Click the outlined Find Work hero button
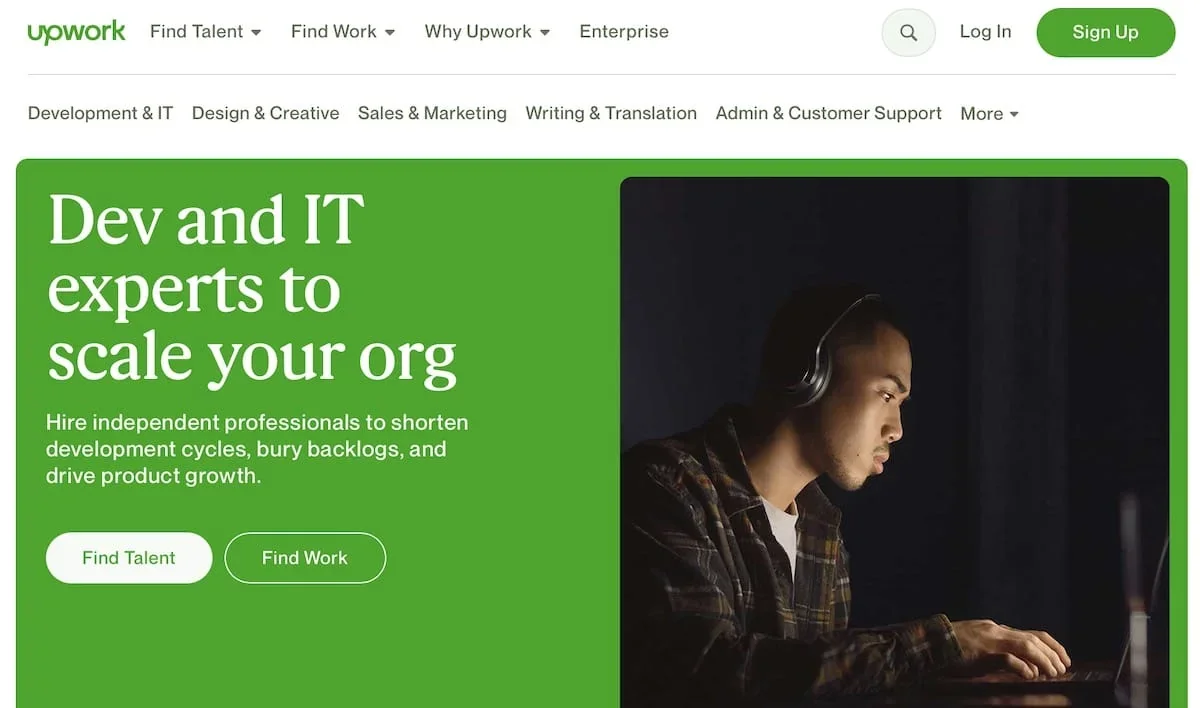This screenshot has height=708, width=1200. 305,558
